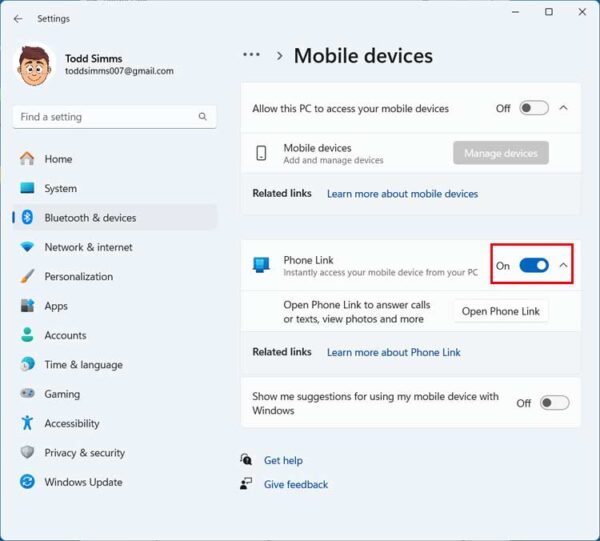600x541 pixels.
Task: Click the Give feedback link
Action: coord(296,484)
